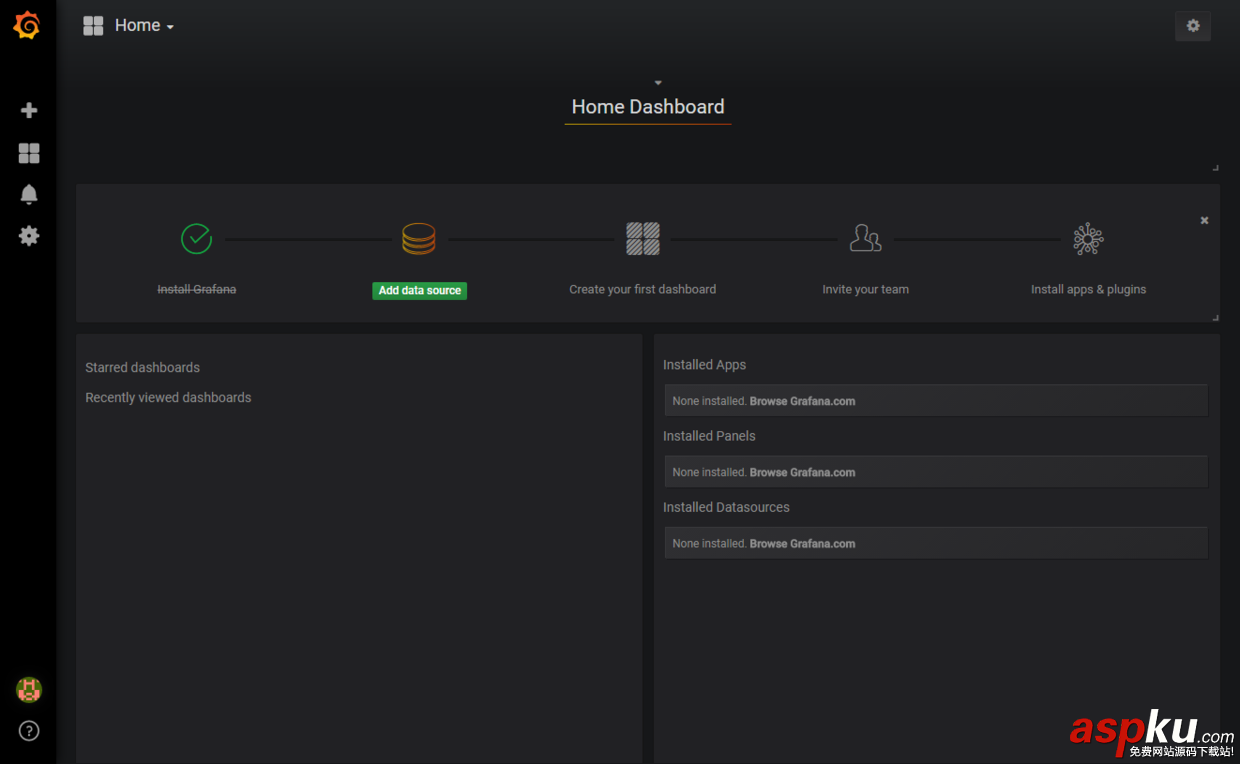Close the getting started panel

click(1204, 220)
